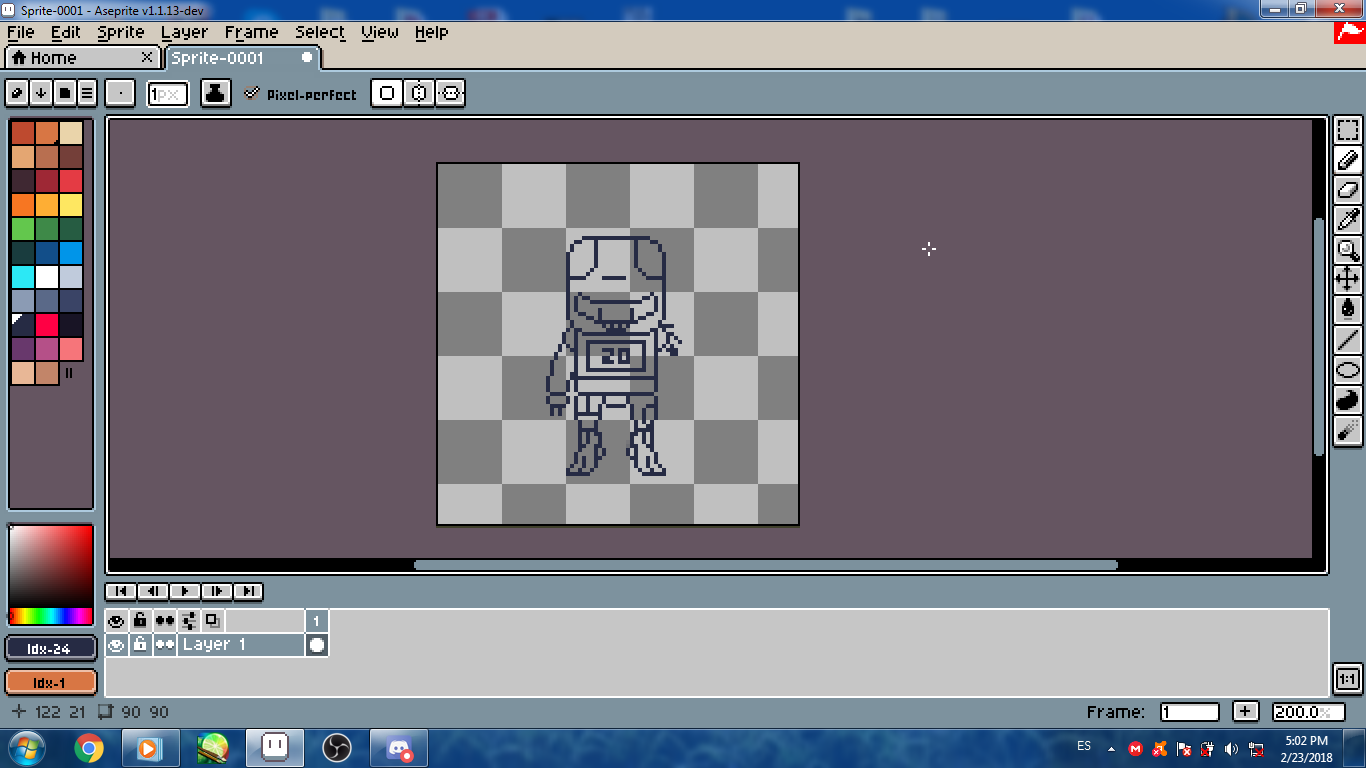Screen dimensions: 1366x768
Task: Select the Rectangular Marquee tool
Action: coord(1348,130)
